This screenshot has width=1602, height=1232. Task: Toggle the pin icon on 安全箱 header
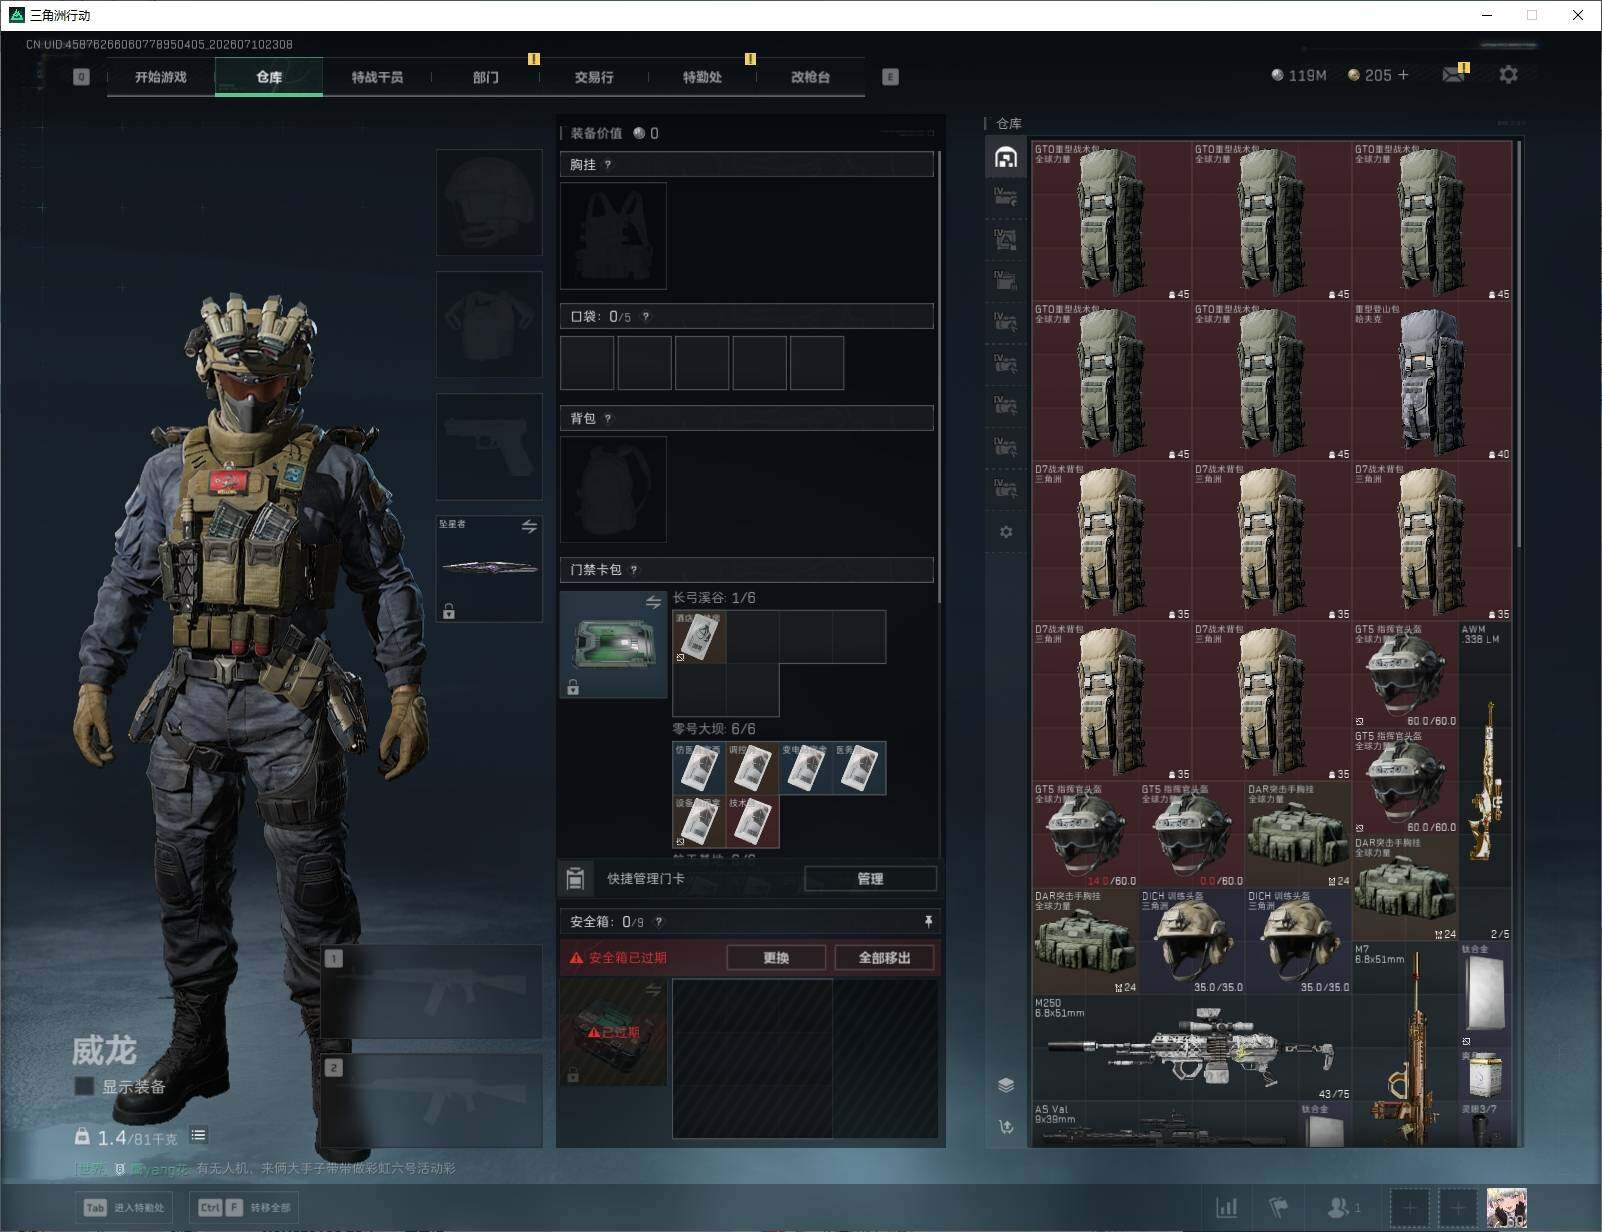pos(928,921)
